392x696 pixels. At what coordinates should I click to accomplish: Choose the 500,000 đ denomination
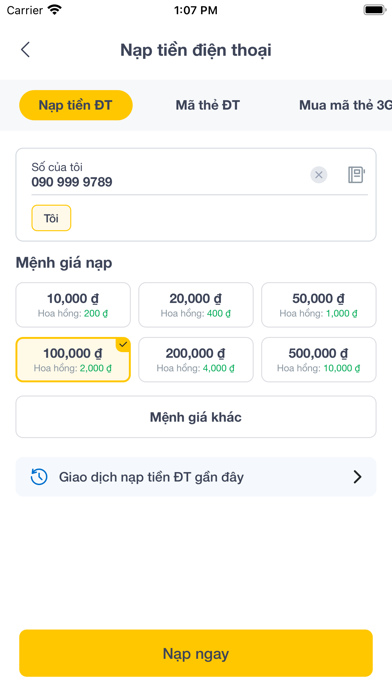pos(319,360)
